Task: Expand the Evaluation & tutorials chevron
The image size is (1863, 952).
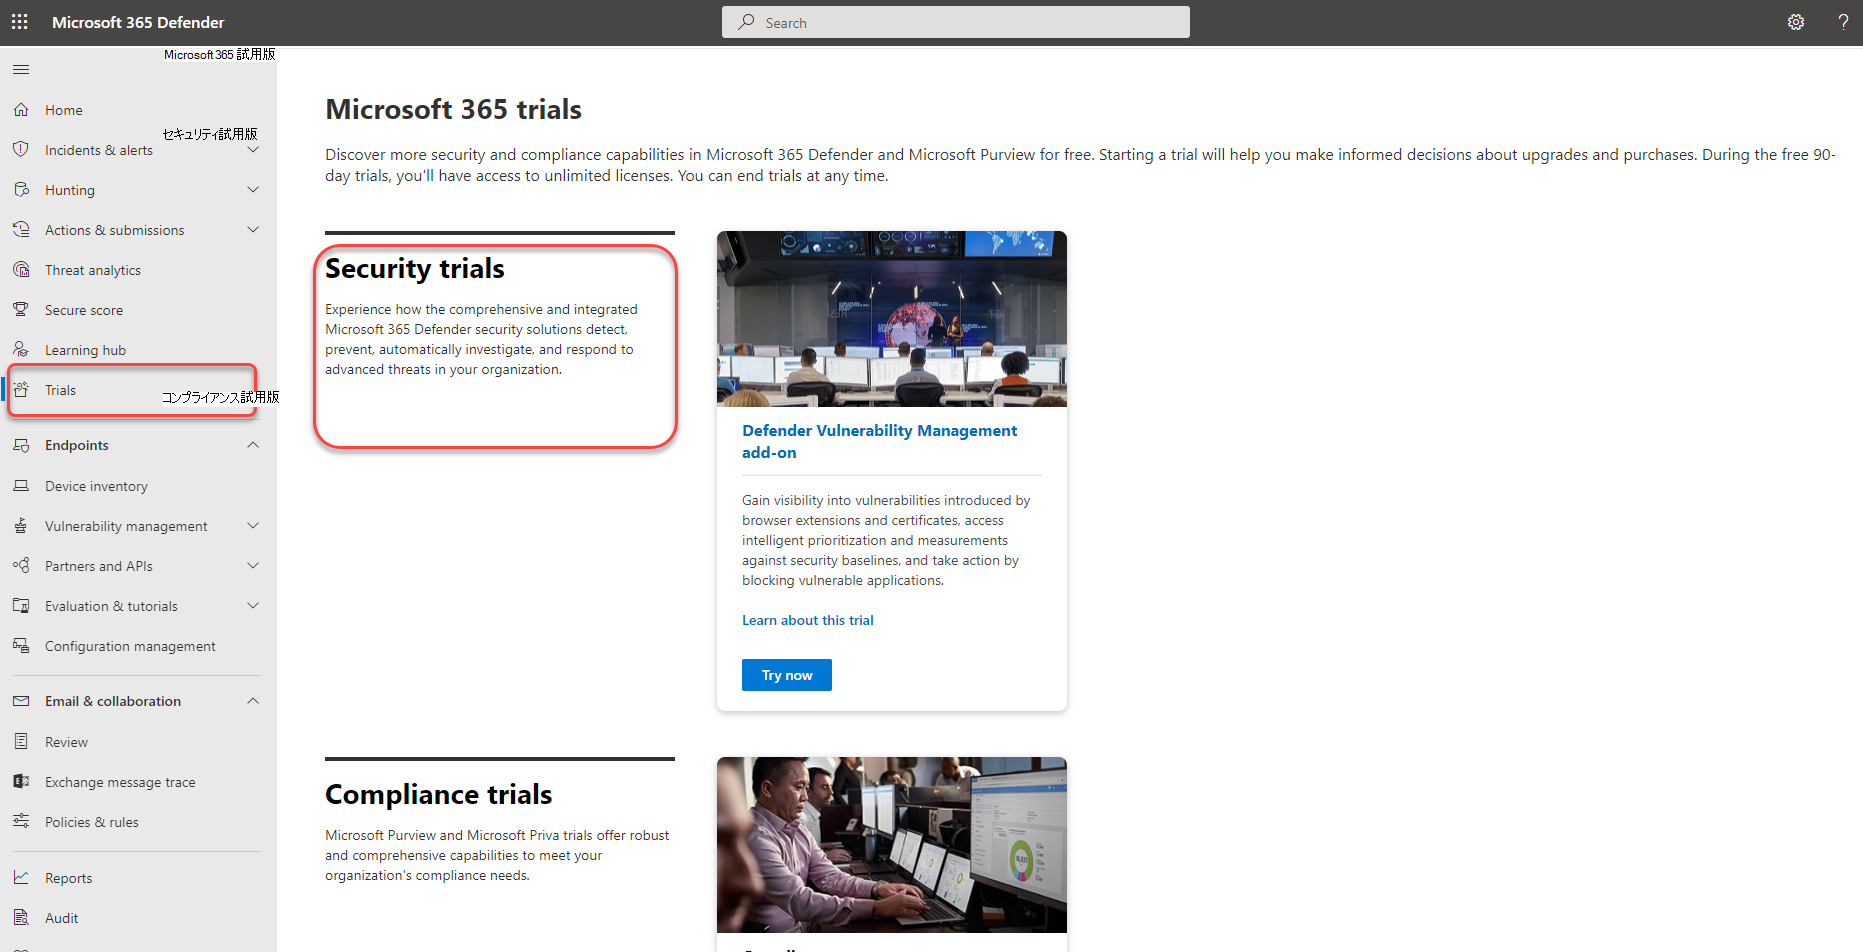Action: tap(253, 606)
